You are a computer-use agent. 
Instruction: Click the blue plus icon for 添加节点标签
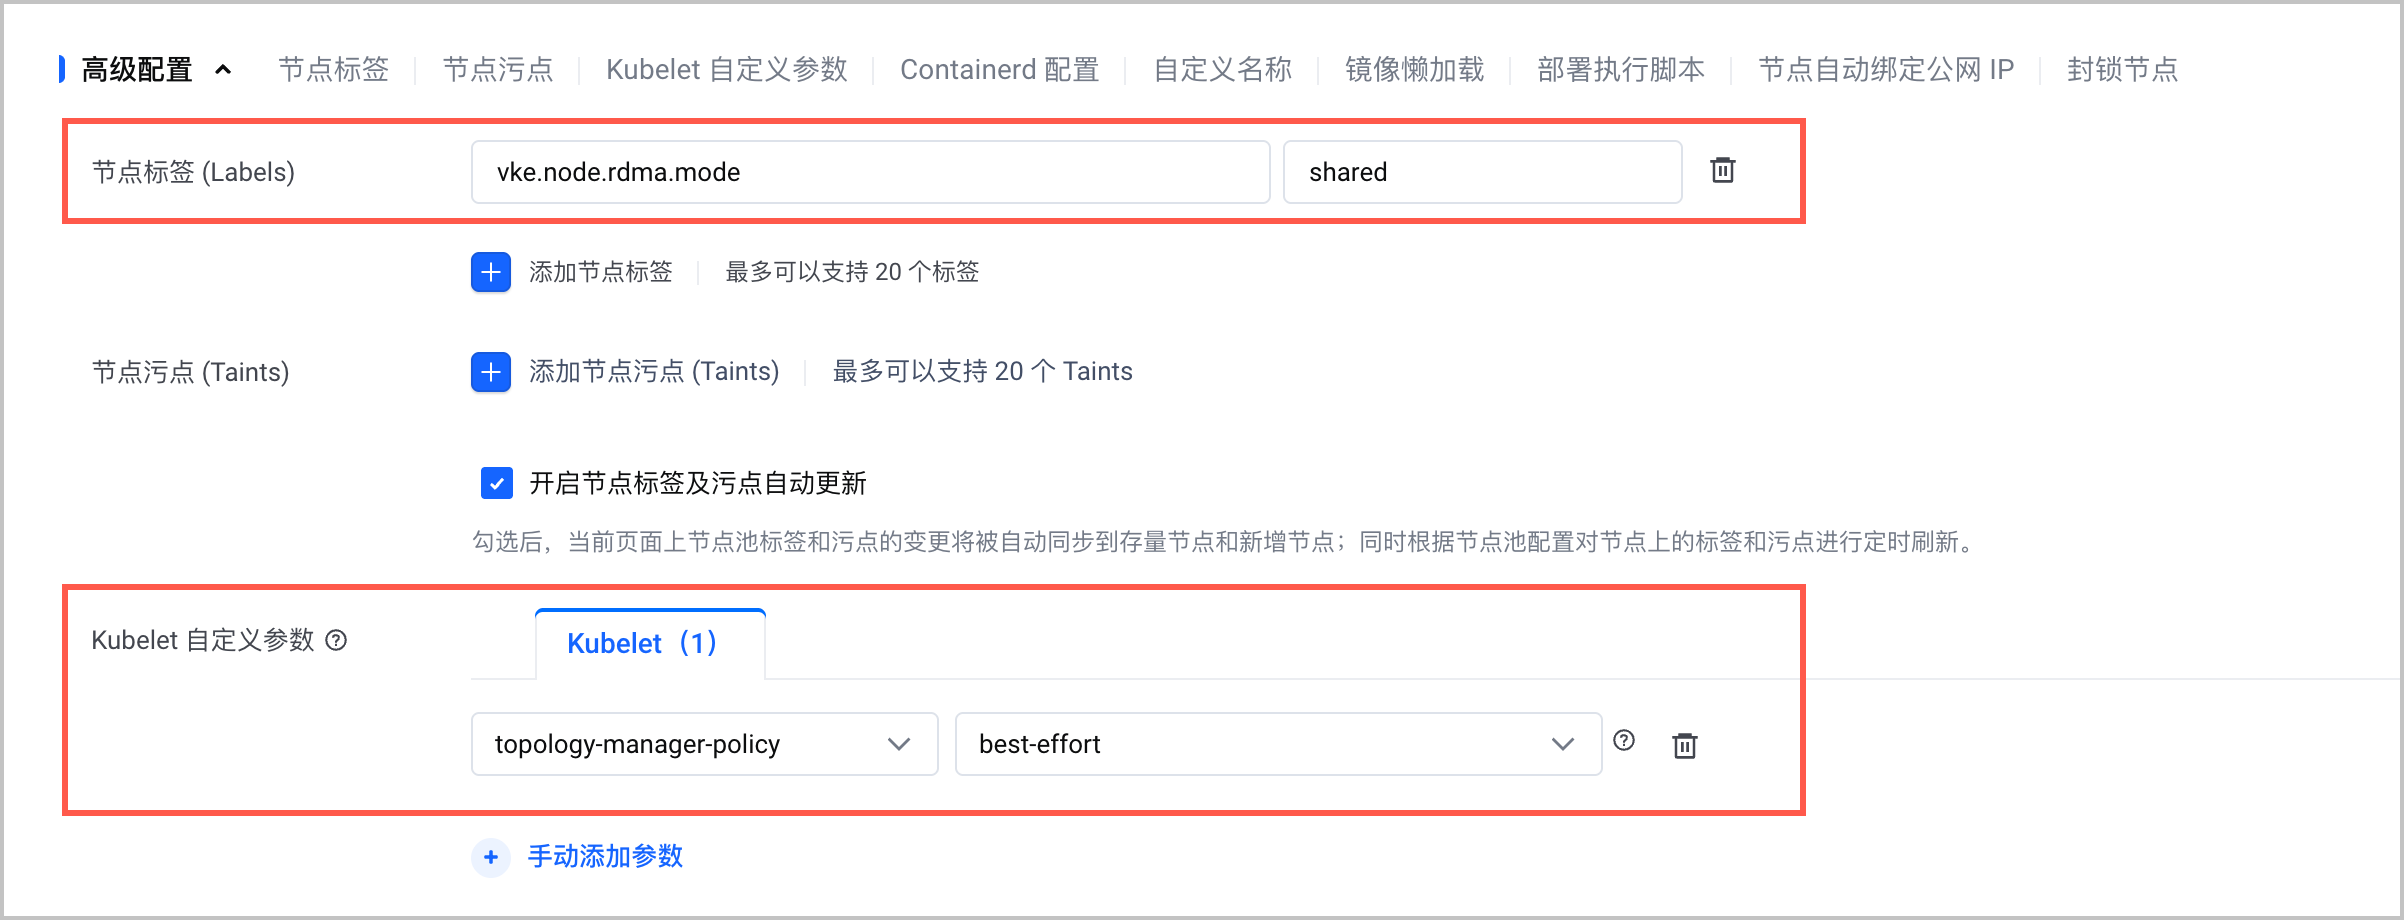point(491,272)
